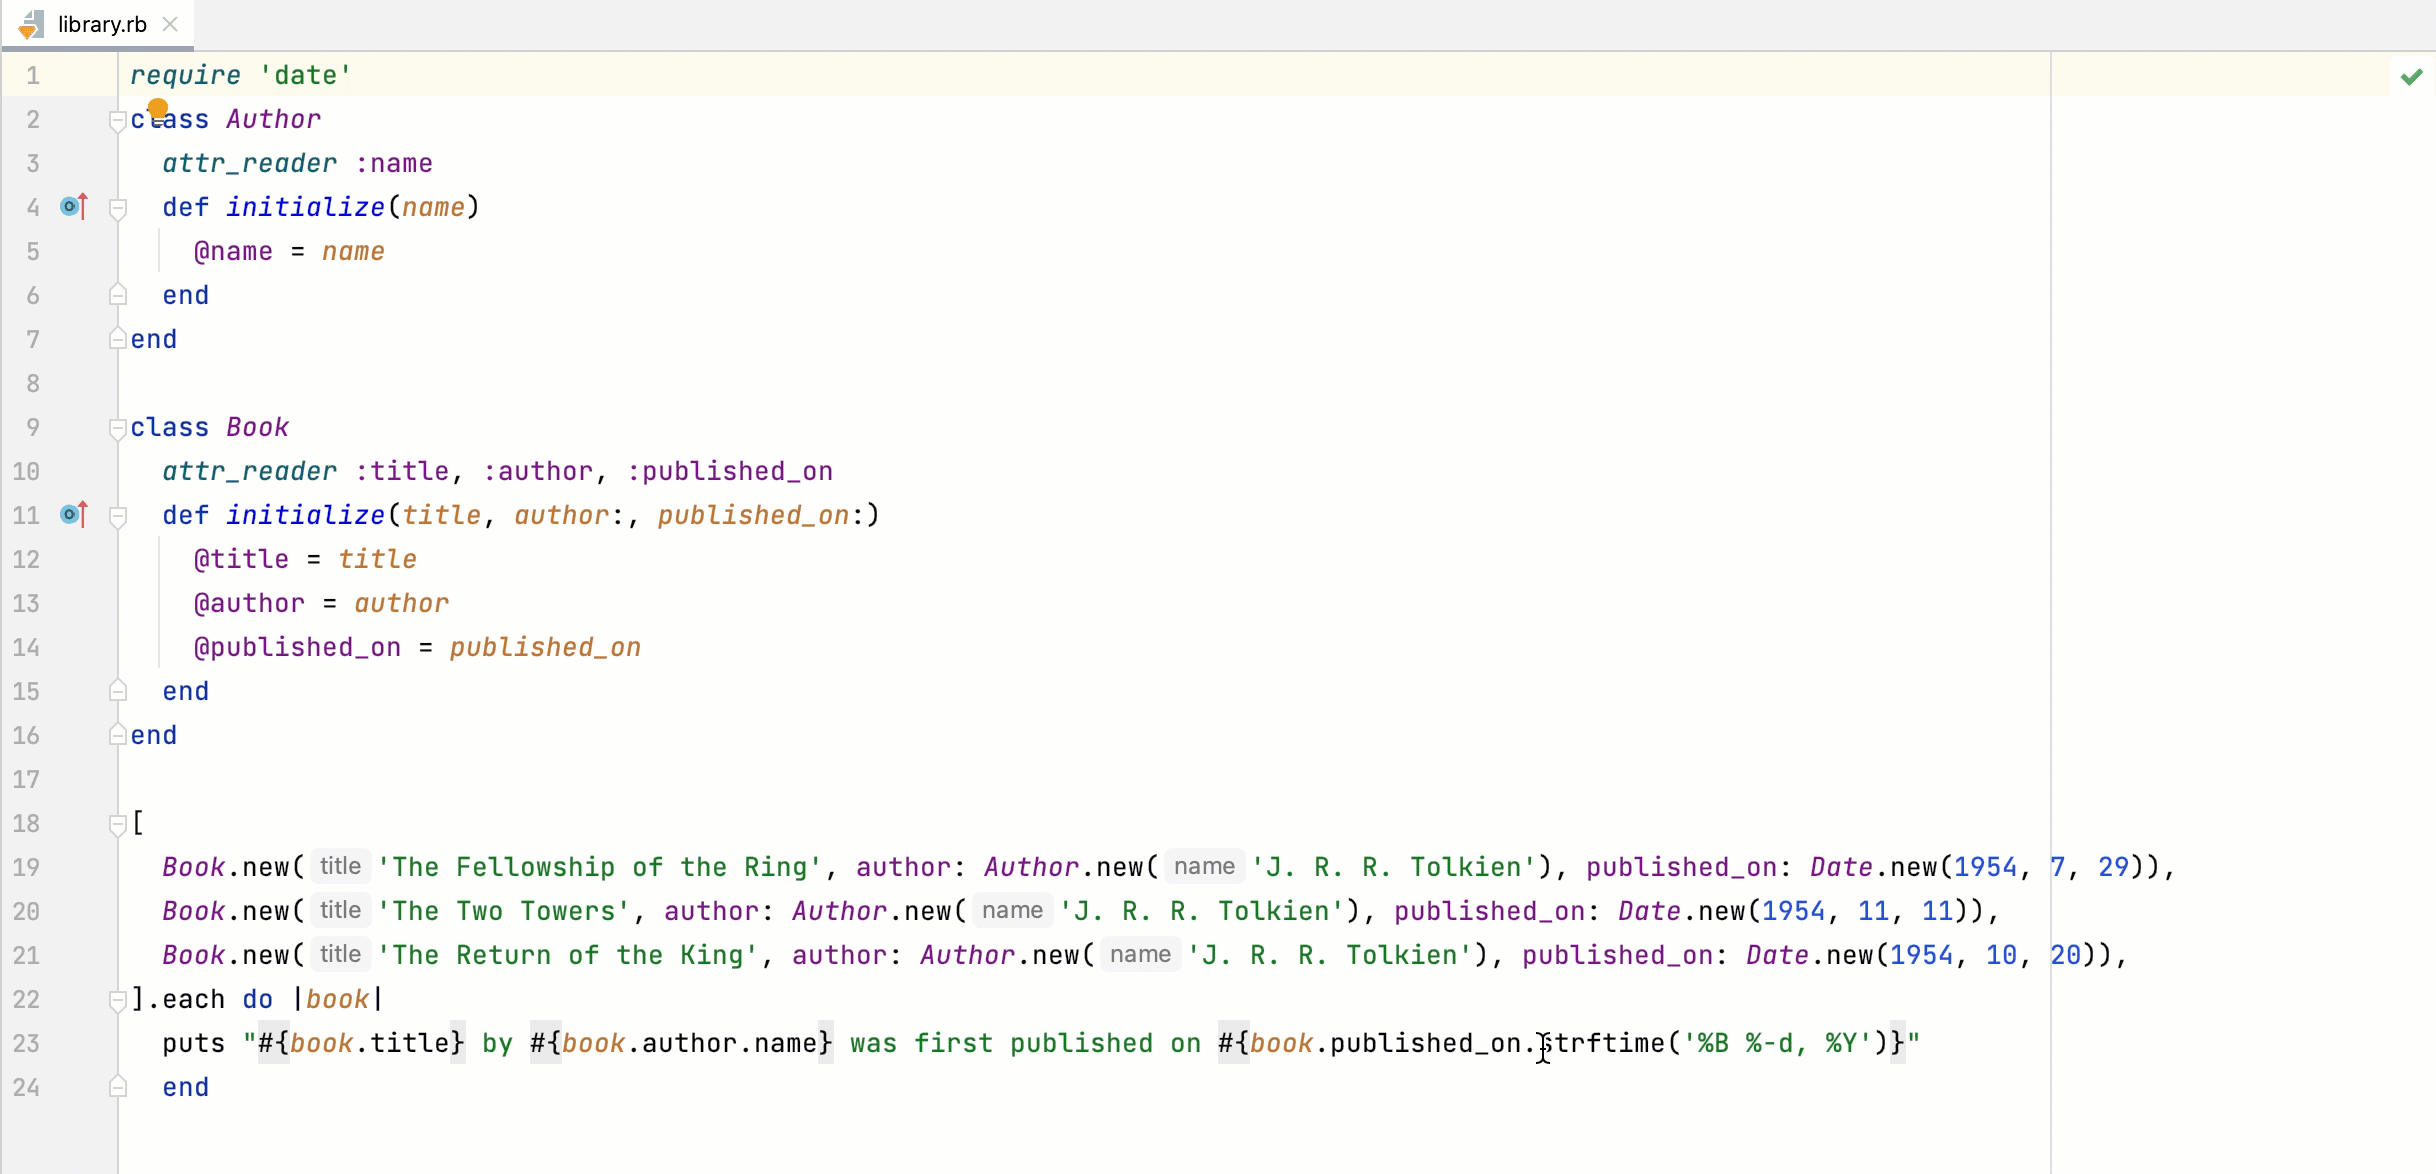The image size is (2436, 1174).
Task: Click the title parameter hint on line 19
Action: [x=340, y=867]
